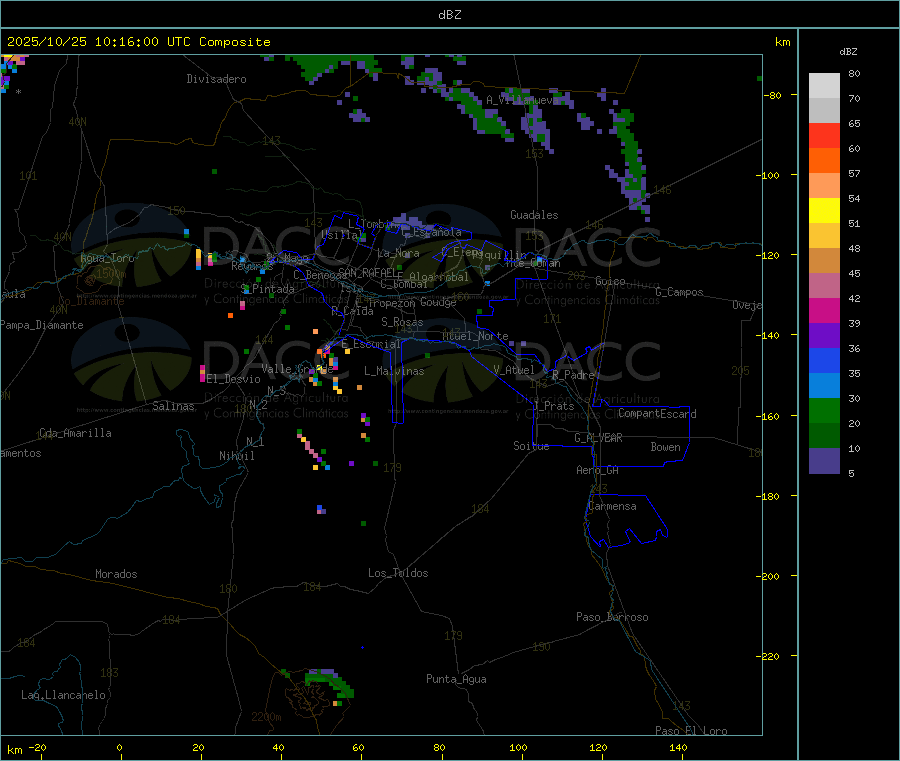Click the timestamp '2025/10/25 10:16:00 UTC Composite'
Image resolution: width=900 pixels, height=761 pixels.
[x=138, y=42]
